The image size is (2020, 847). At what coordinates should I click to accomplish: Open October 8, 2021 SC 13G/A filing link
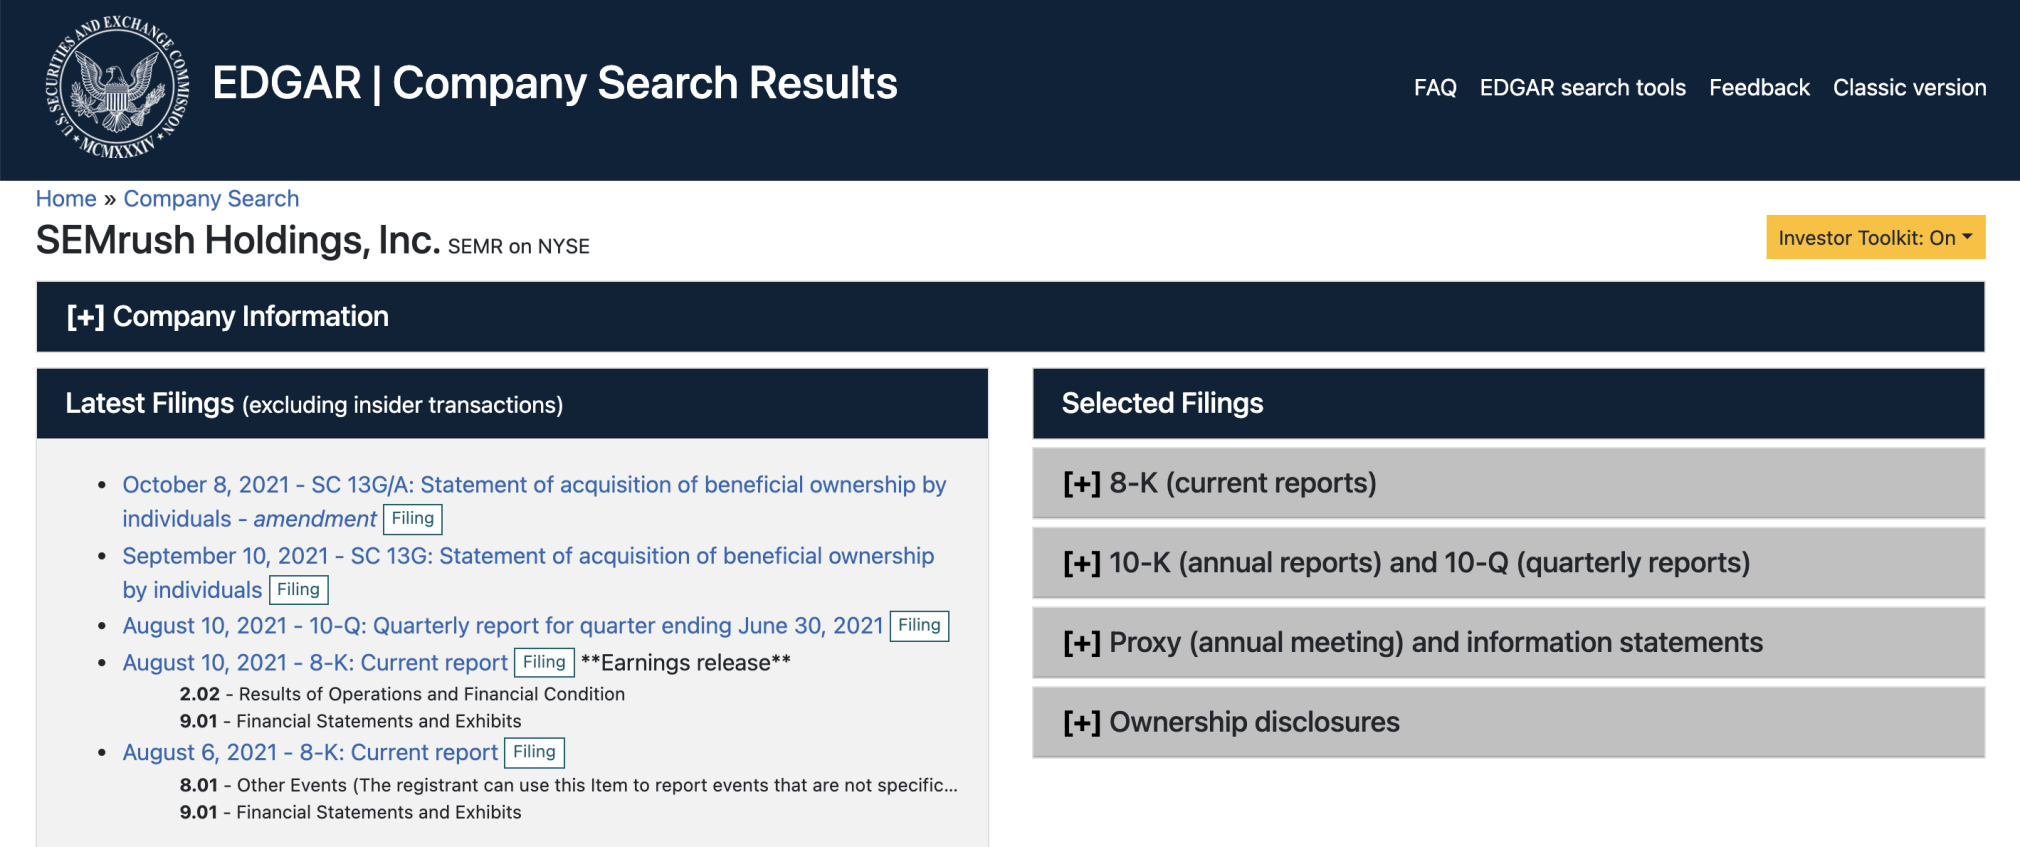pos(534,501)
